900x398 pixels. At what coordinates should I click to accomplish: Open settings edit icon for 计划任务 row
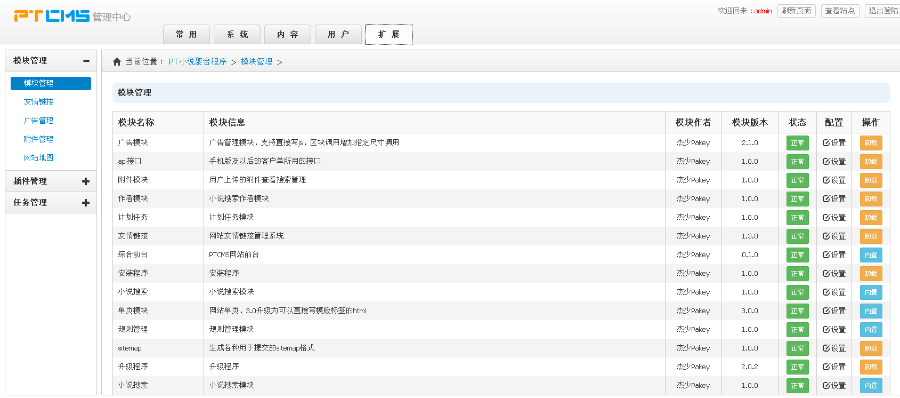click(827, 218)
